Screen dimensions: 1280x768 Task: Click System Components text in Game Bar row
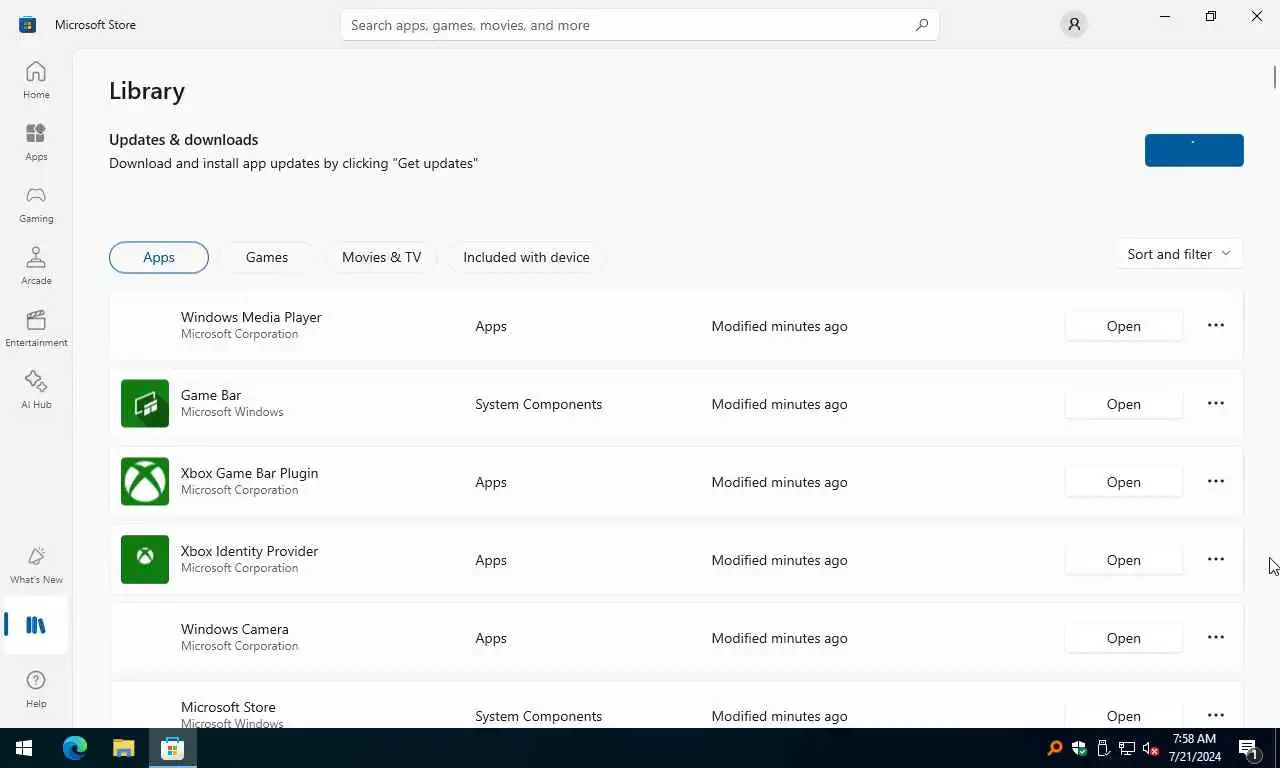click(x=538, y=404)
